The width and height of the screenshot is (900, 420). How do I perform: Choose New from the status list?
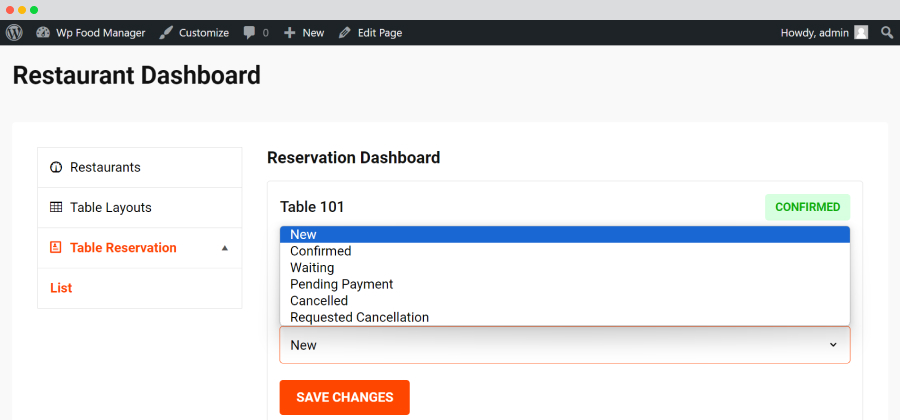[565, 234]
